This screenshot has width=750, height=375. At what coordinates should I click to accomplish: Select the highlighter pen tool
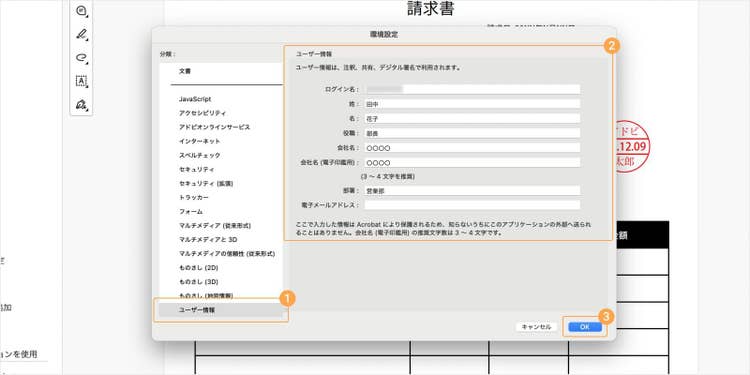81,34
